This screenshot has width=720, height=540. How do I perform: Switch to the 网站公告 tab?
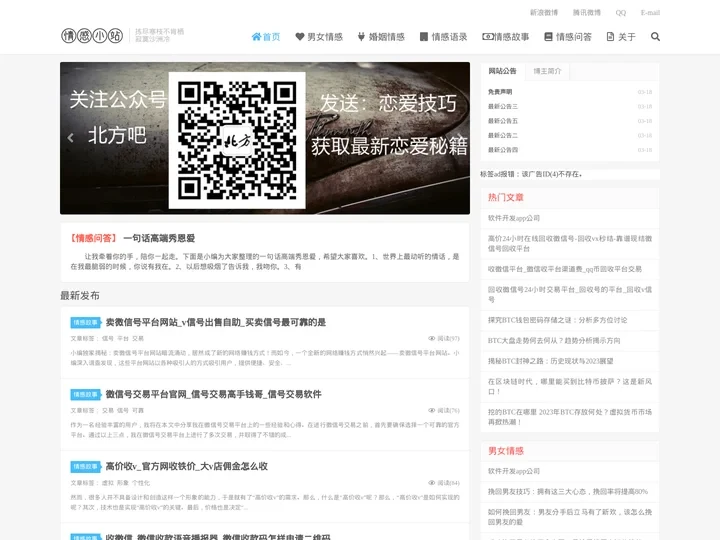502,71
